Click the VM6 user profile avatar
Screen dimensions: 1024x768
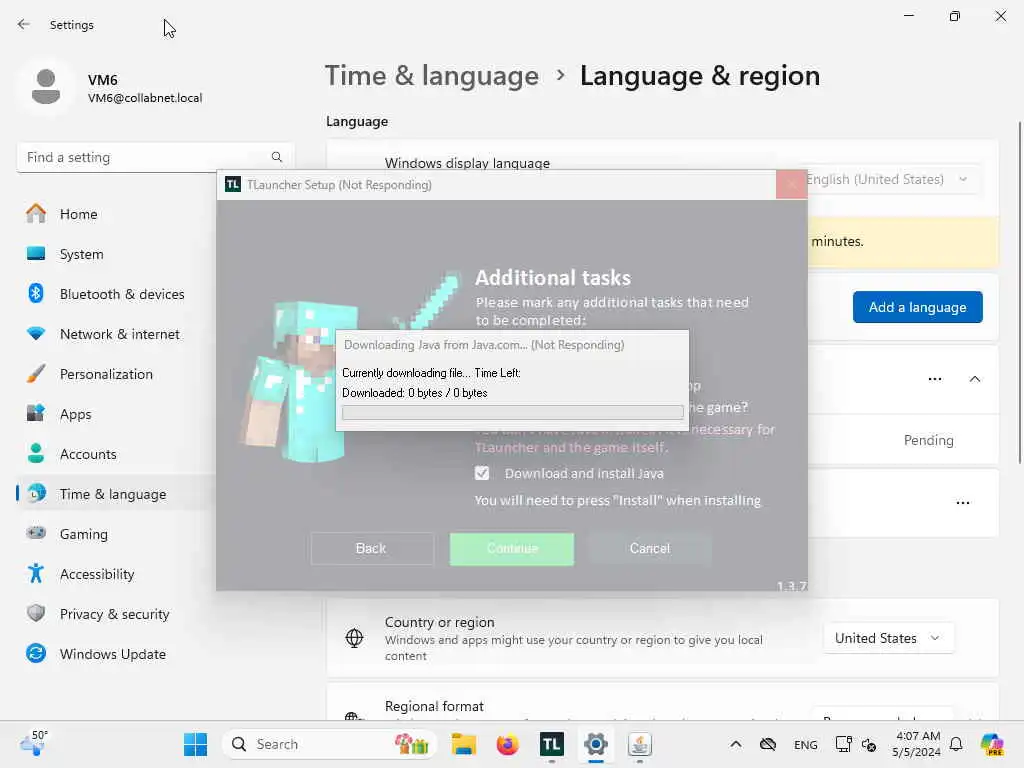pos(46,87)
